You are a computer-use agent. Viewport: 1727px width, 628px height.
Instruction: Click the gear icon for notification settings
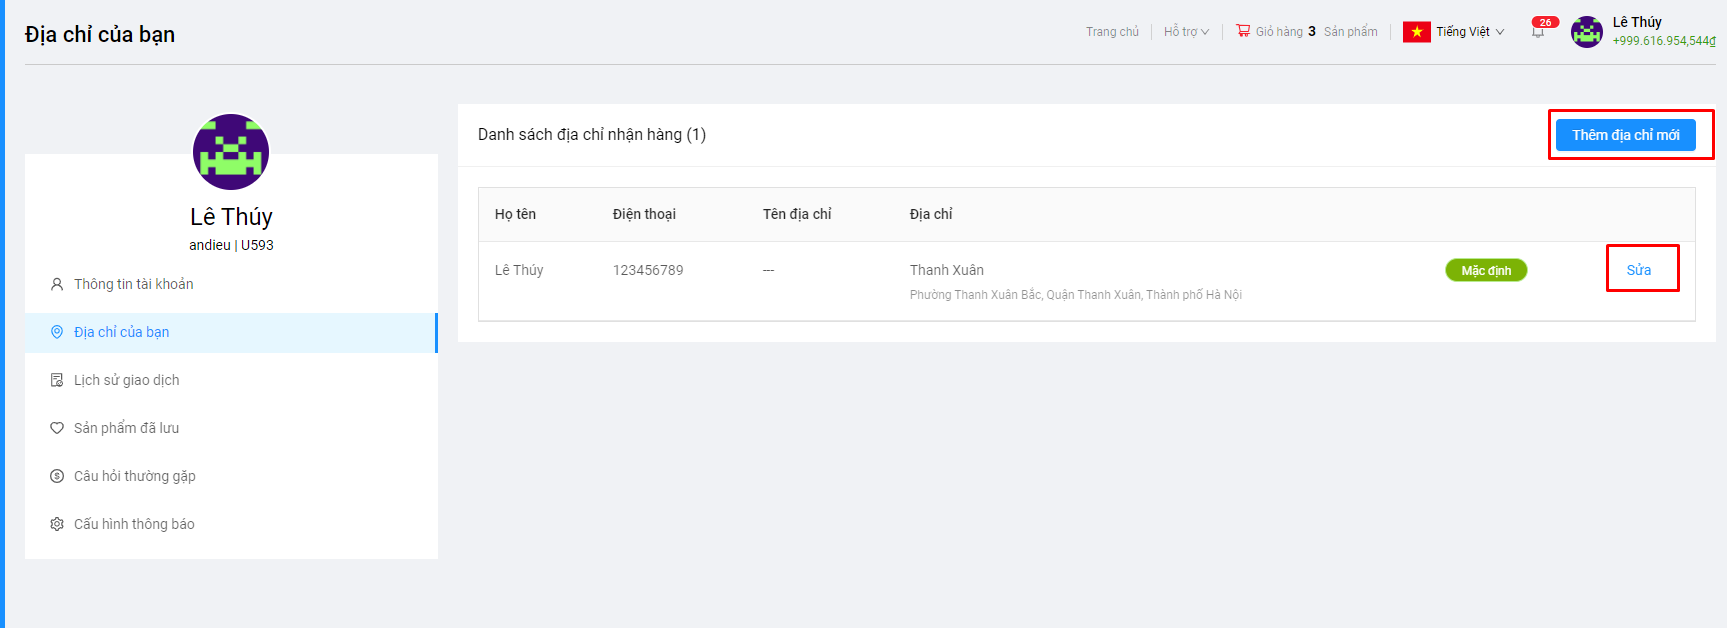tap(57, 524)
